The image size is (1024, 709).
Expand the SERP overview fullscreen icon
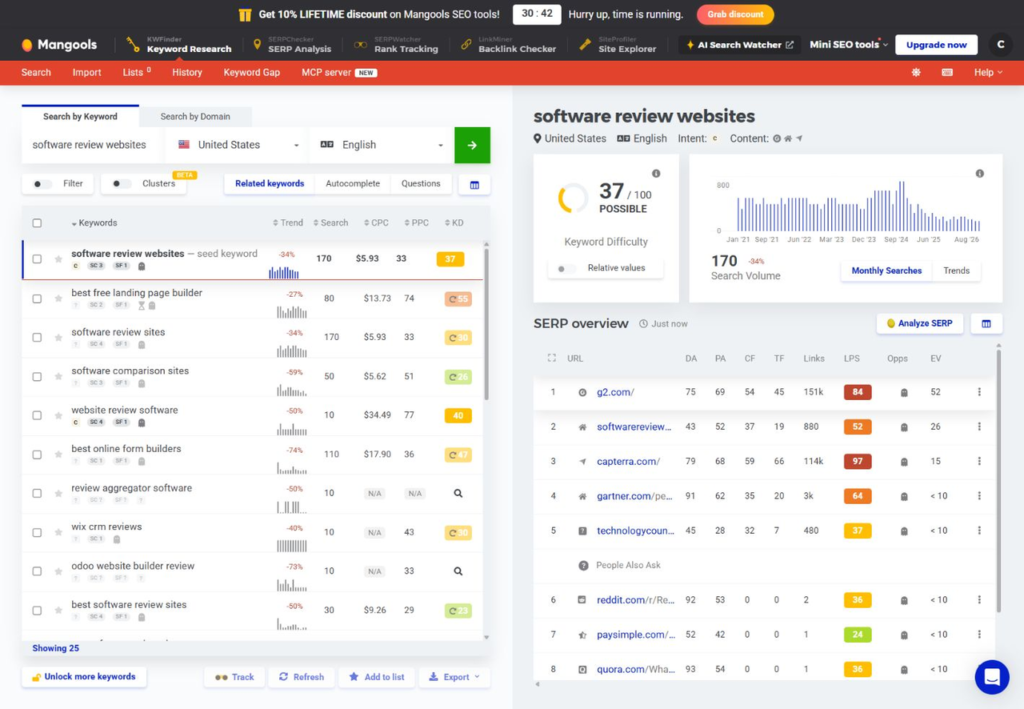coord(552,358)
